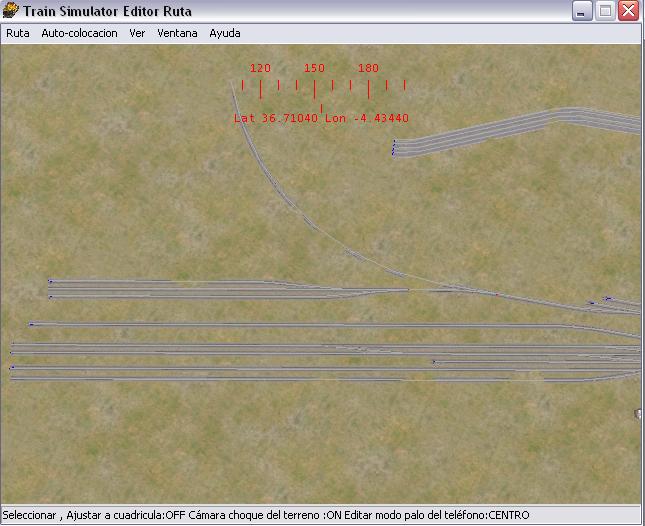Open the Ventana menu
The width and height of the screenshot is (645, 526).
click(x=177, y=33)
